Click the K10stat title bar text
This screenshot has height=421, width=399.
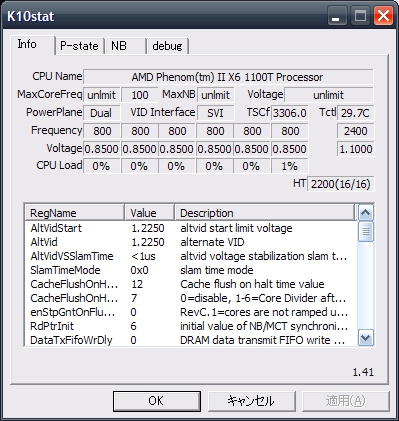(x=30, y=16)
